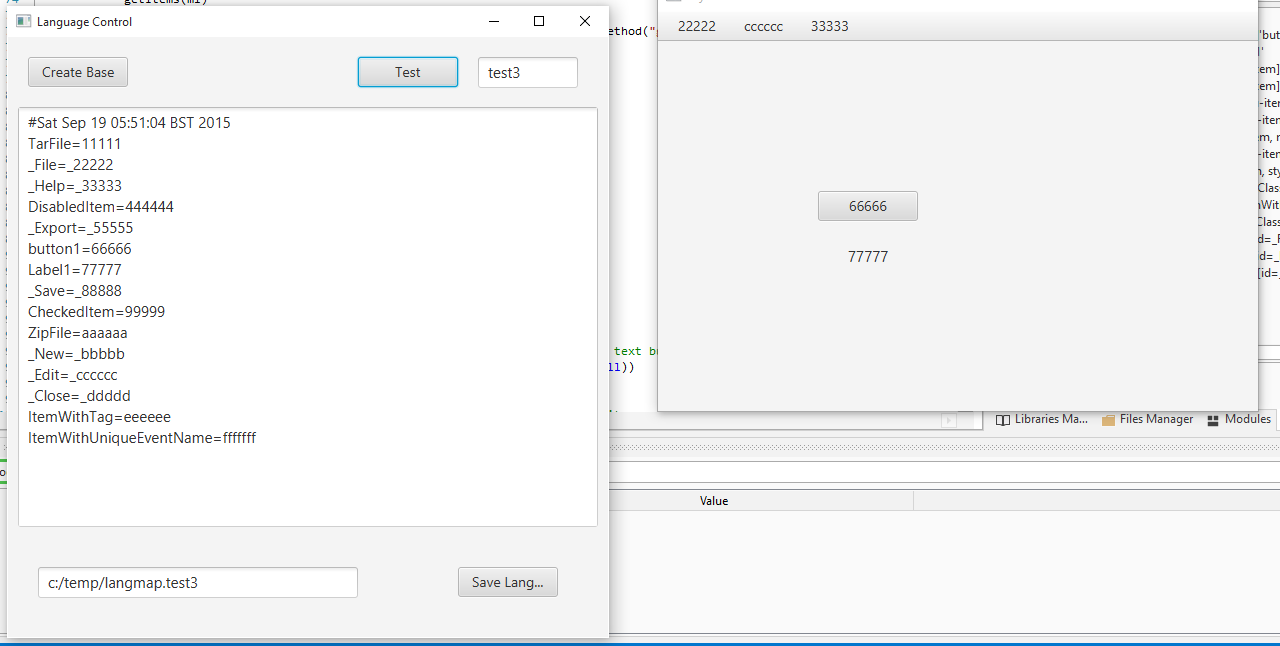The height and width of the screenshot is (646, 1280).
Task: Click the line _Export=_55555
Action: [81, 228]
